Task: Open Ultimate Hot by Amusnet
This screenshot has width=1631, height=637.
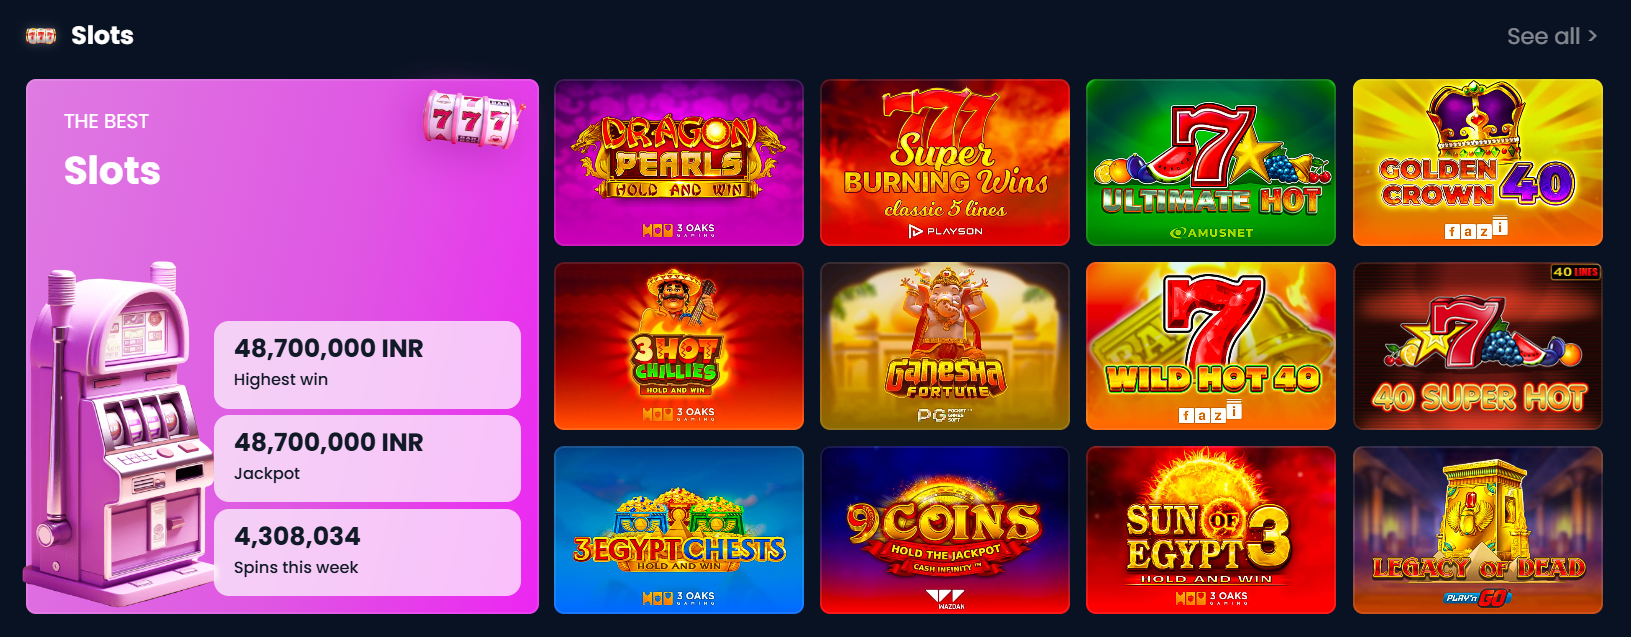Action: 1211,163
